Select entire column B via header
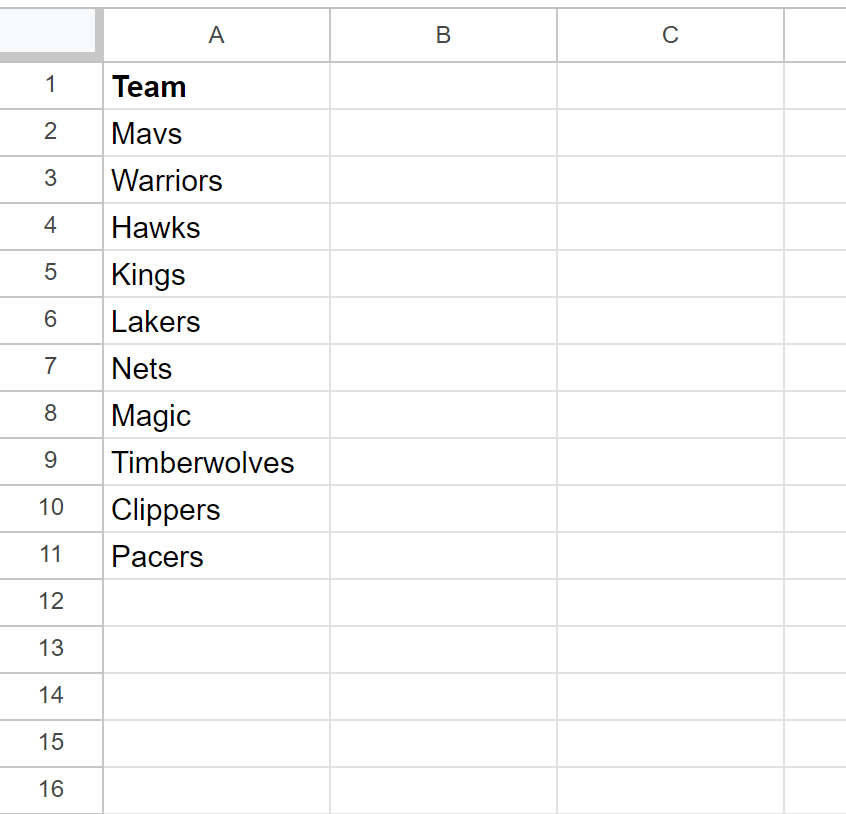The width and height of the screenshot is (846, 814). pyautogui.click(x=444, y=35)
